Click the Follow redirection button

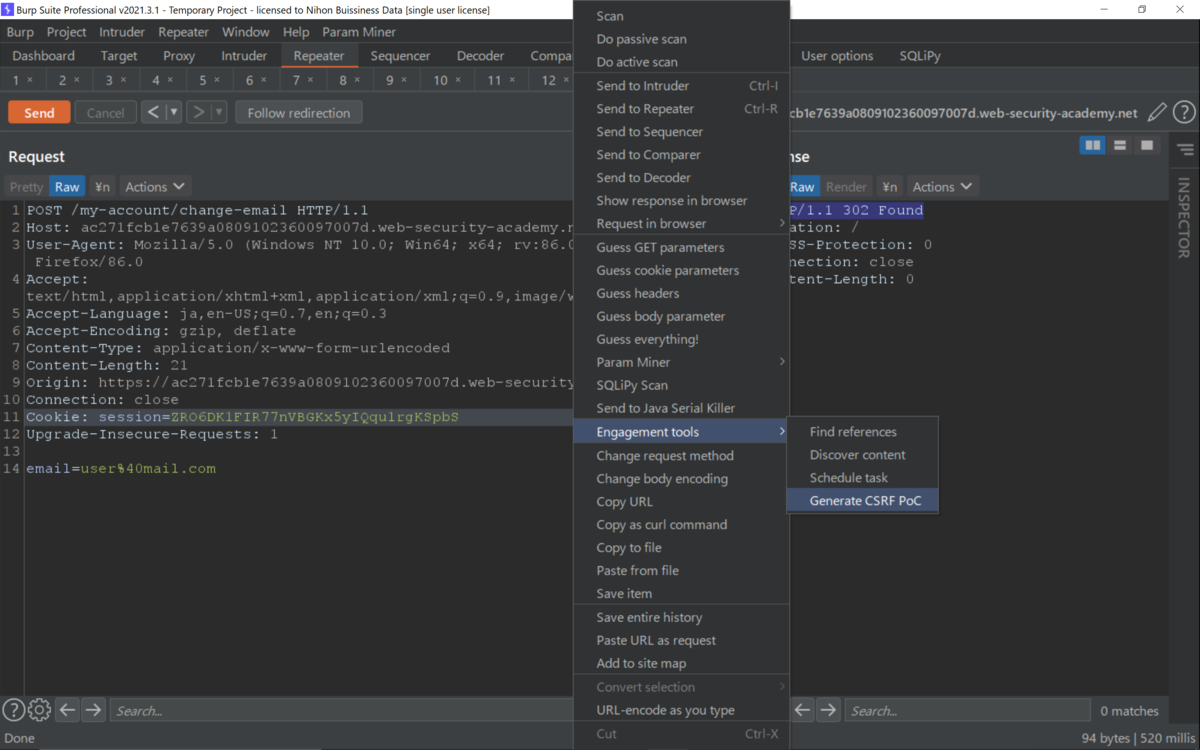299,112
